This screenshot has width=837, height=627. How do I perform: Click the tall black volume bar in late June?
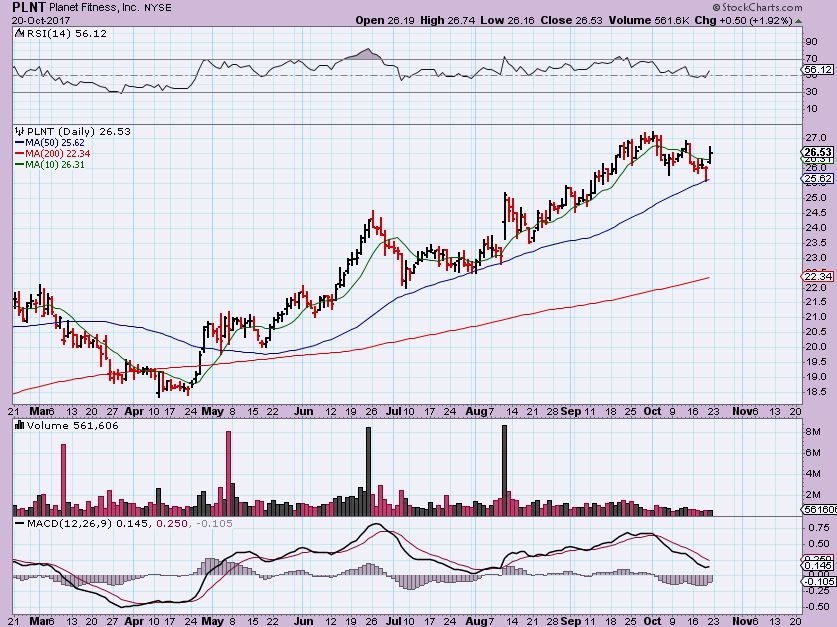click(368, 471)
